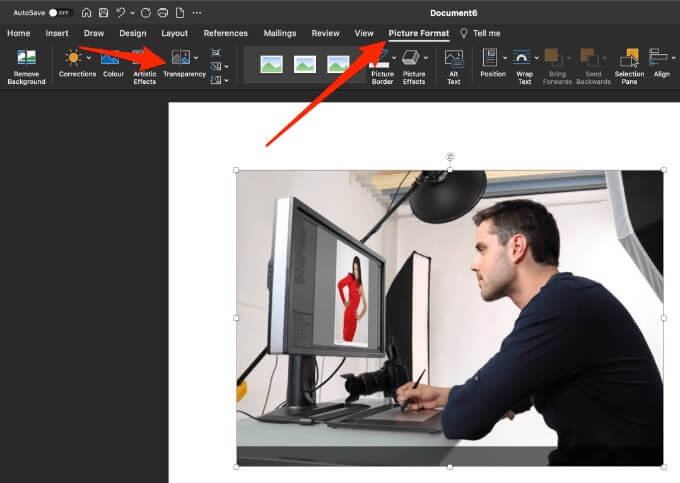Switch to the Home tab

[x=19, y=33]
